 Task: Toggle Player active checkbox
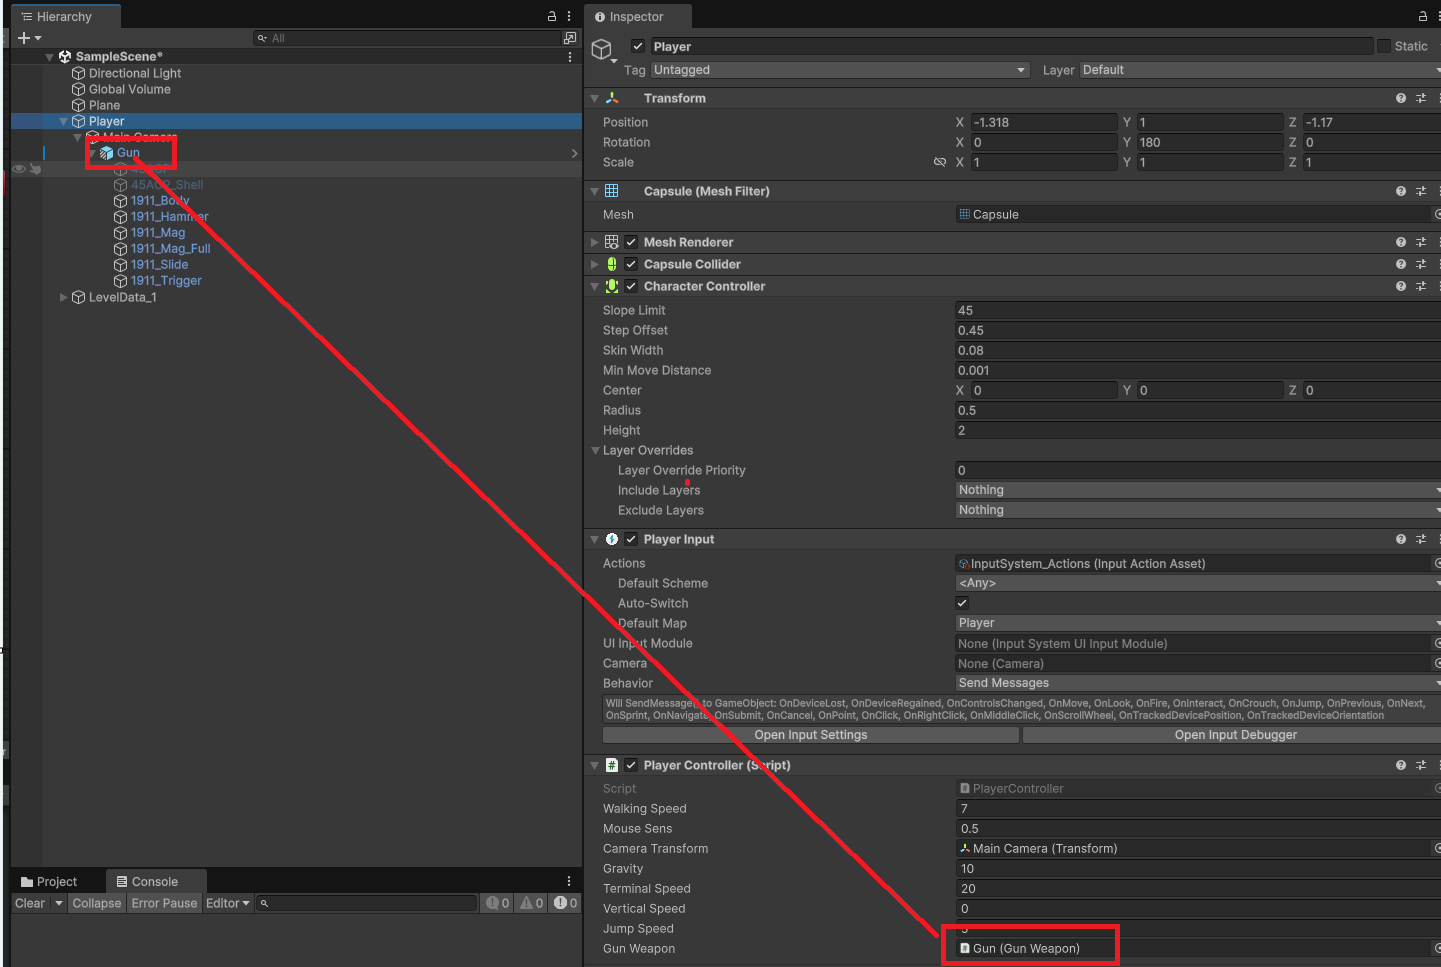[638, 46]
